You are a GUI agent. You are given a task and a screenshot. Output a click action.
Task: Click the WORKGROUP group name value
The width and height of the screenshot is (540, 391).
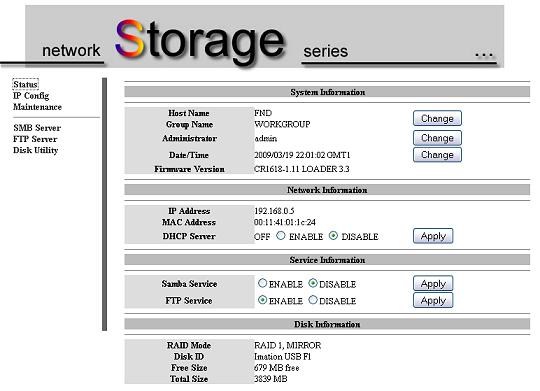(x=282, y=124)
